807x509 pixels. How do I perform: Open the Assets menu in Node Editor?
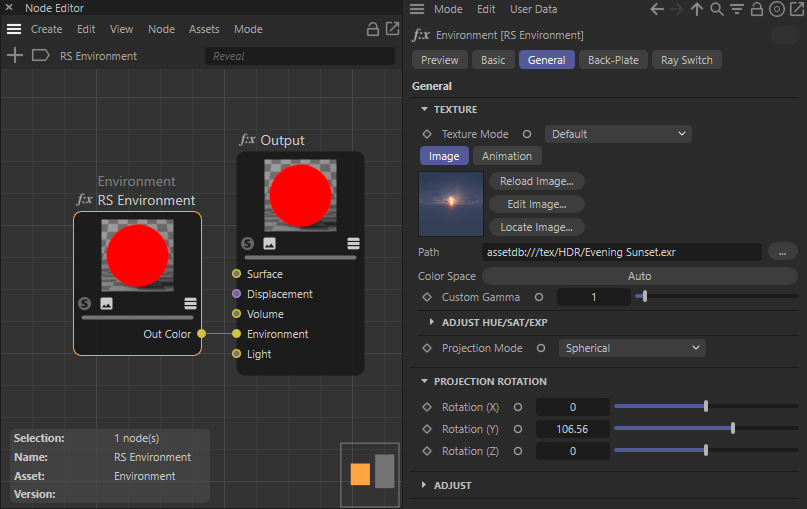coord(204,29)
